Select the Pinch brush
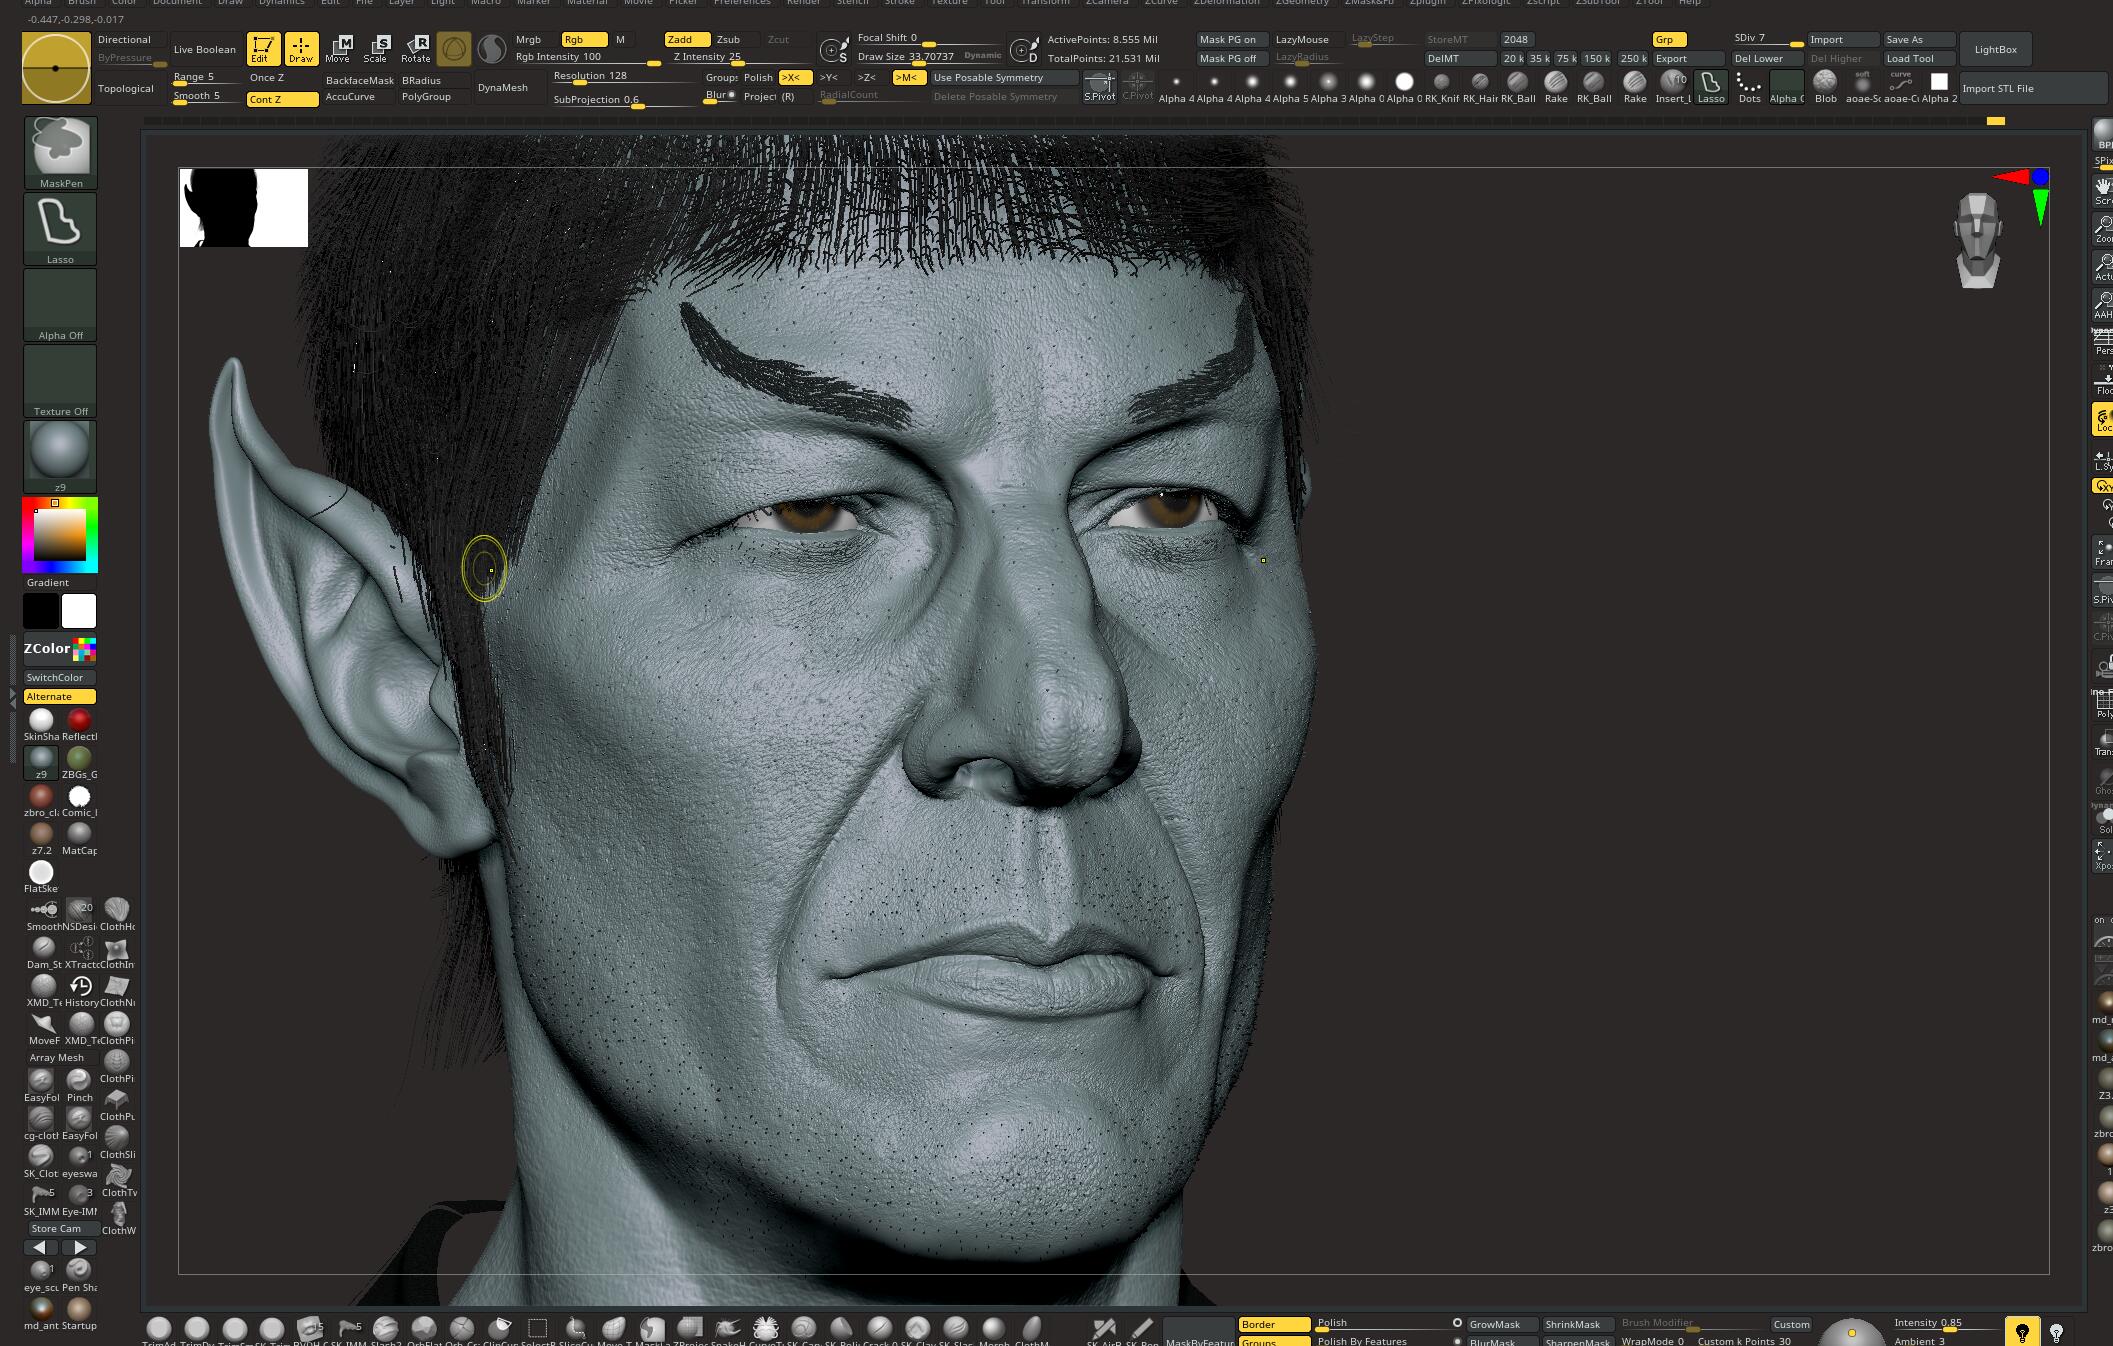2113x1346 pixels. click(79, 1085)
